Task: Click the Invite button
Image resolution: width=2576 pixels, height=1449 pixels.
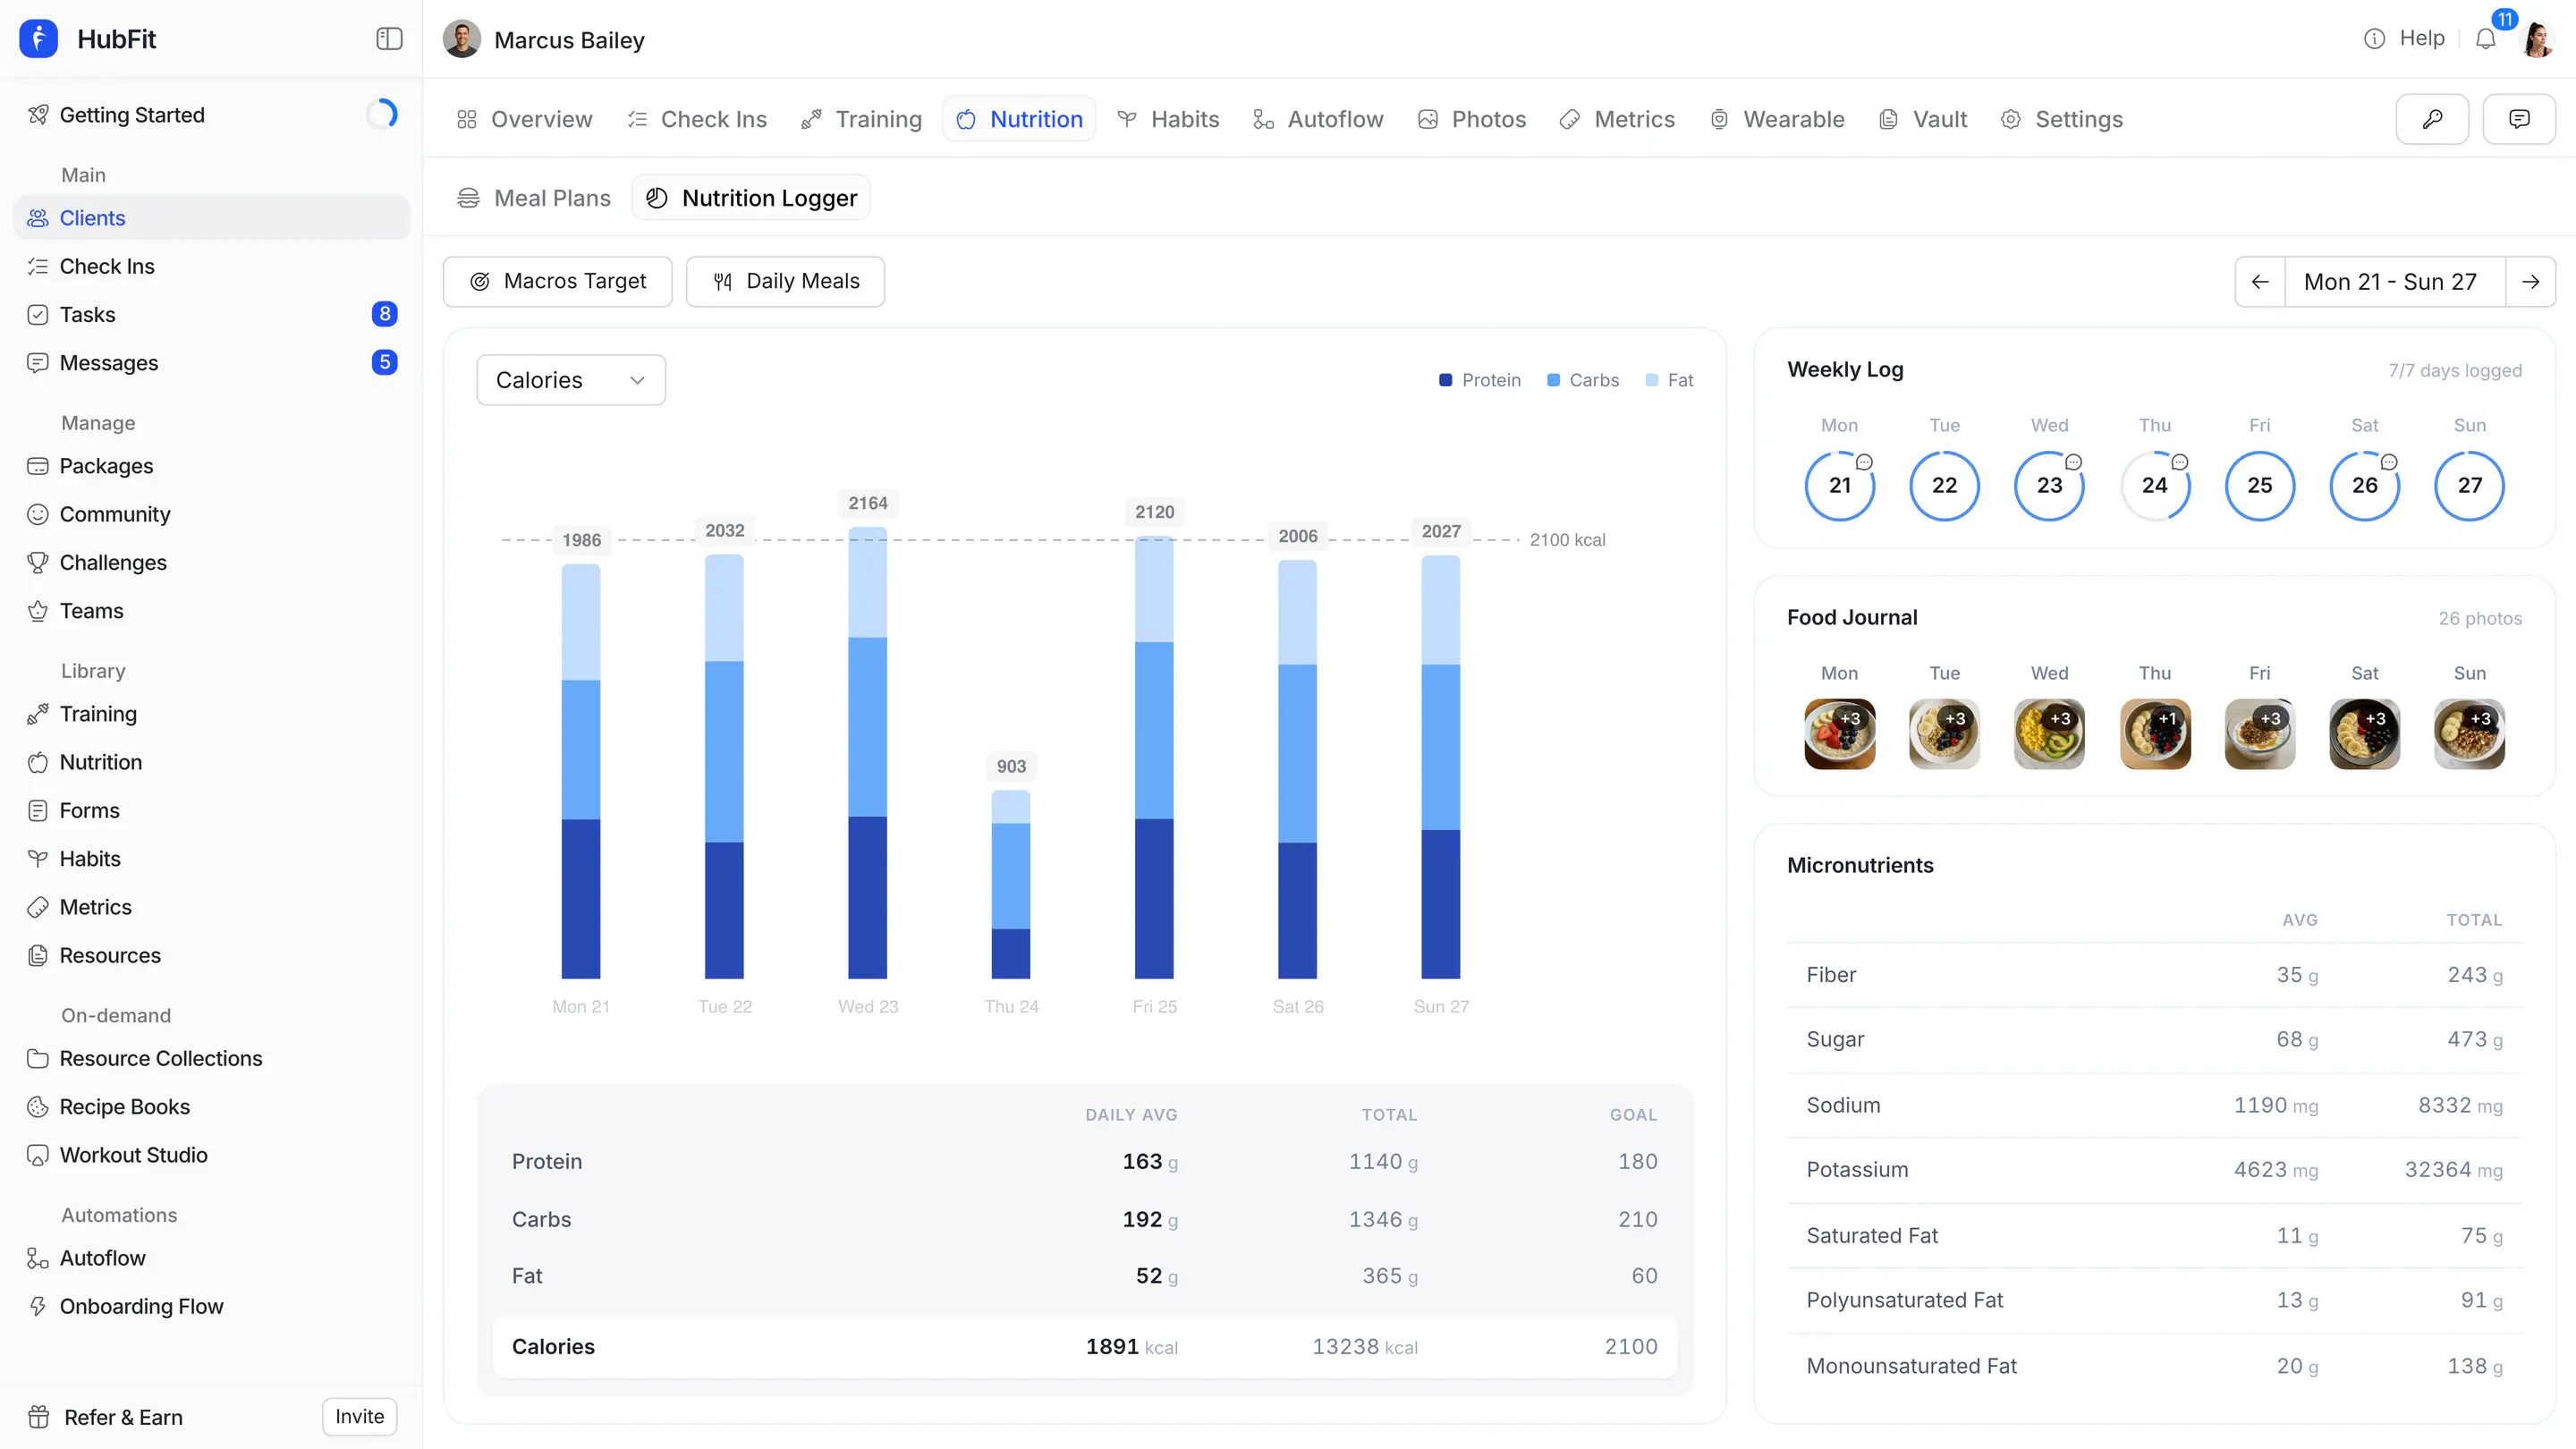Action: (359, 1417)
